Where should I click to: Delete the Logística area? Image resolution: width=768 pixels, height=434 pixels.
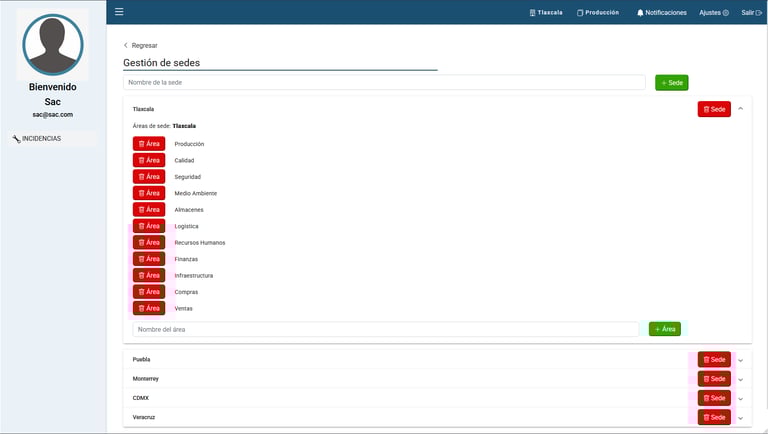(x=149, y=226)
